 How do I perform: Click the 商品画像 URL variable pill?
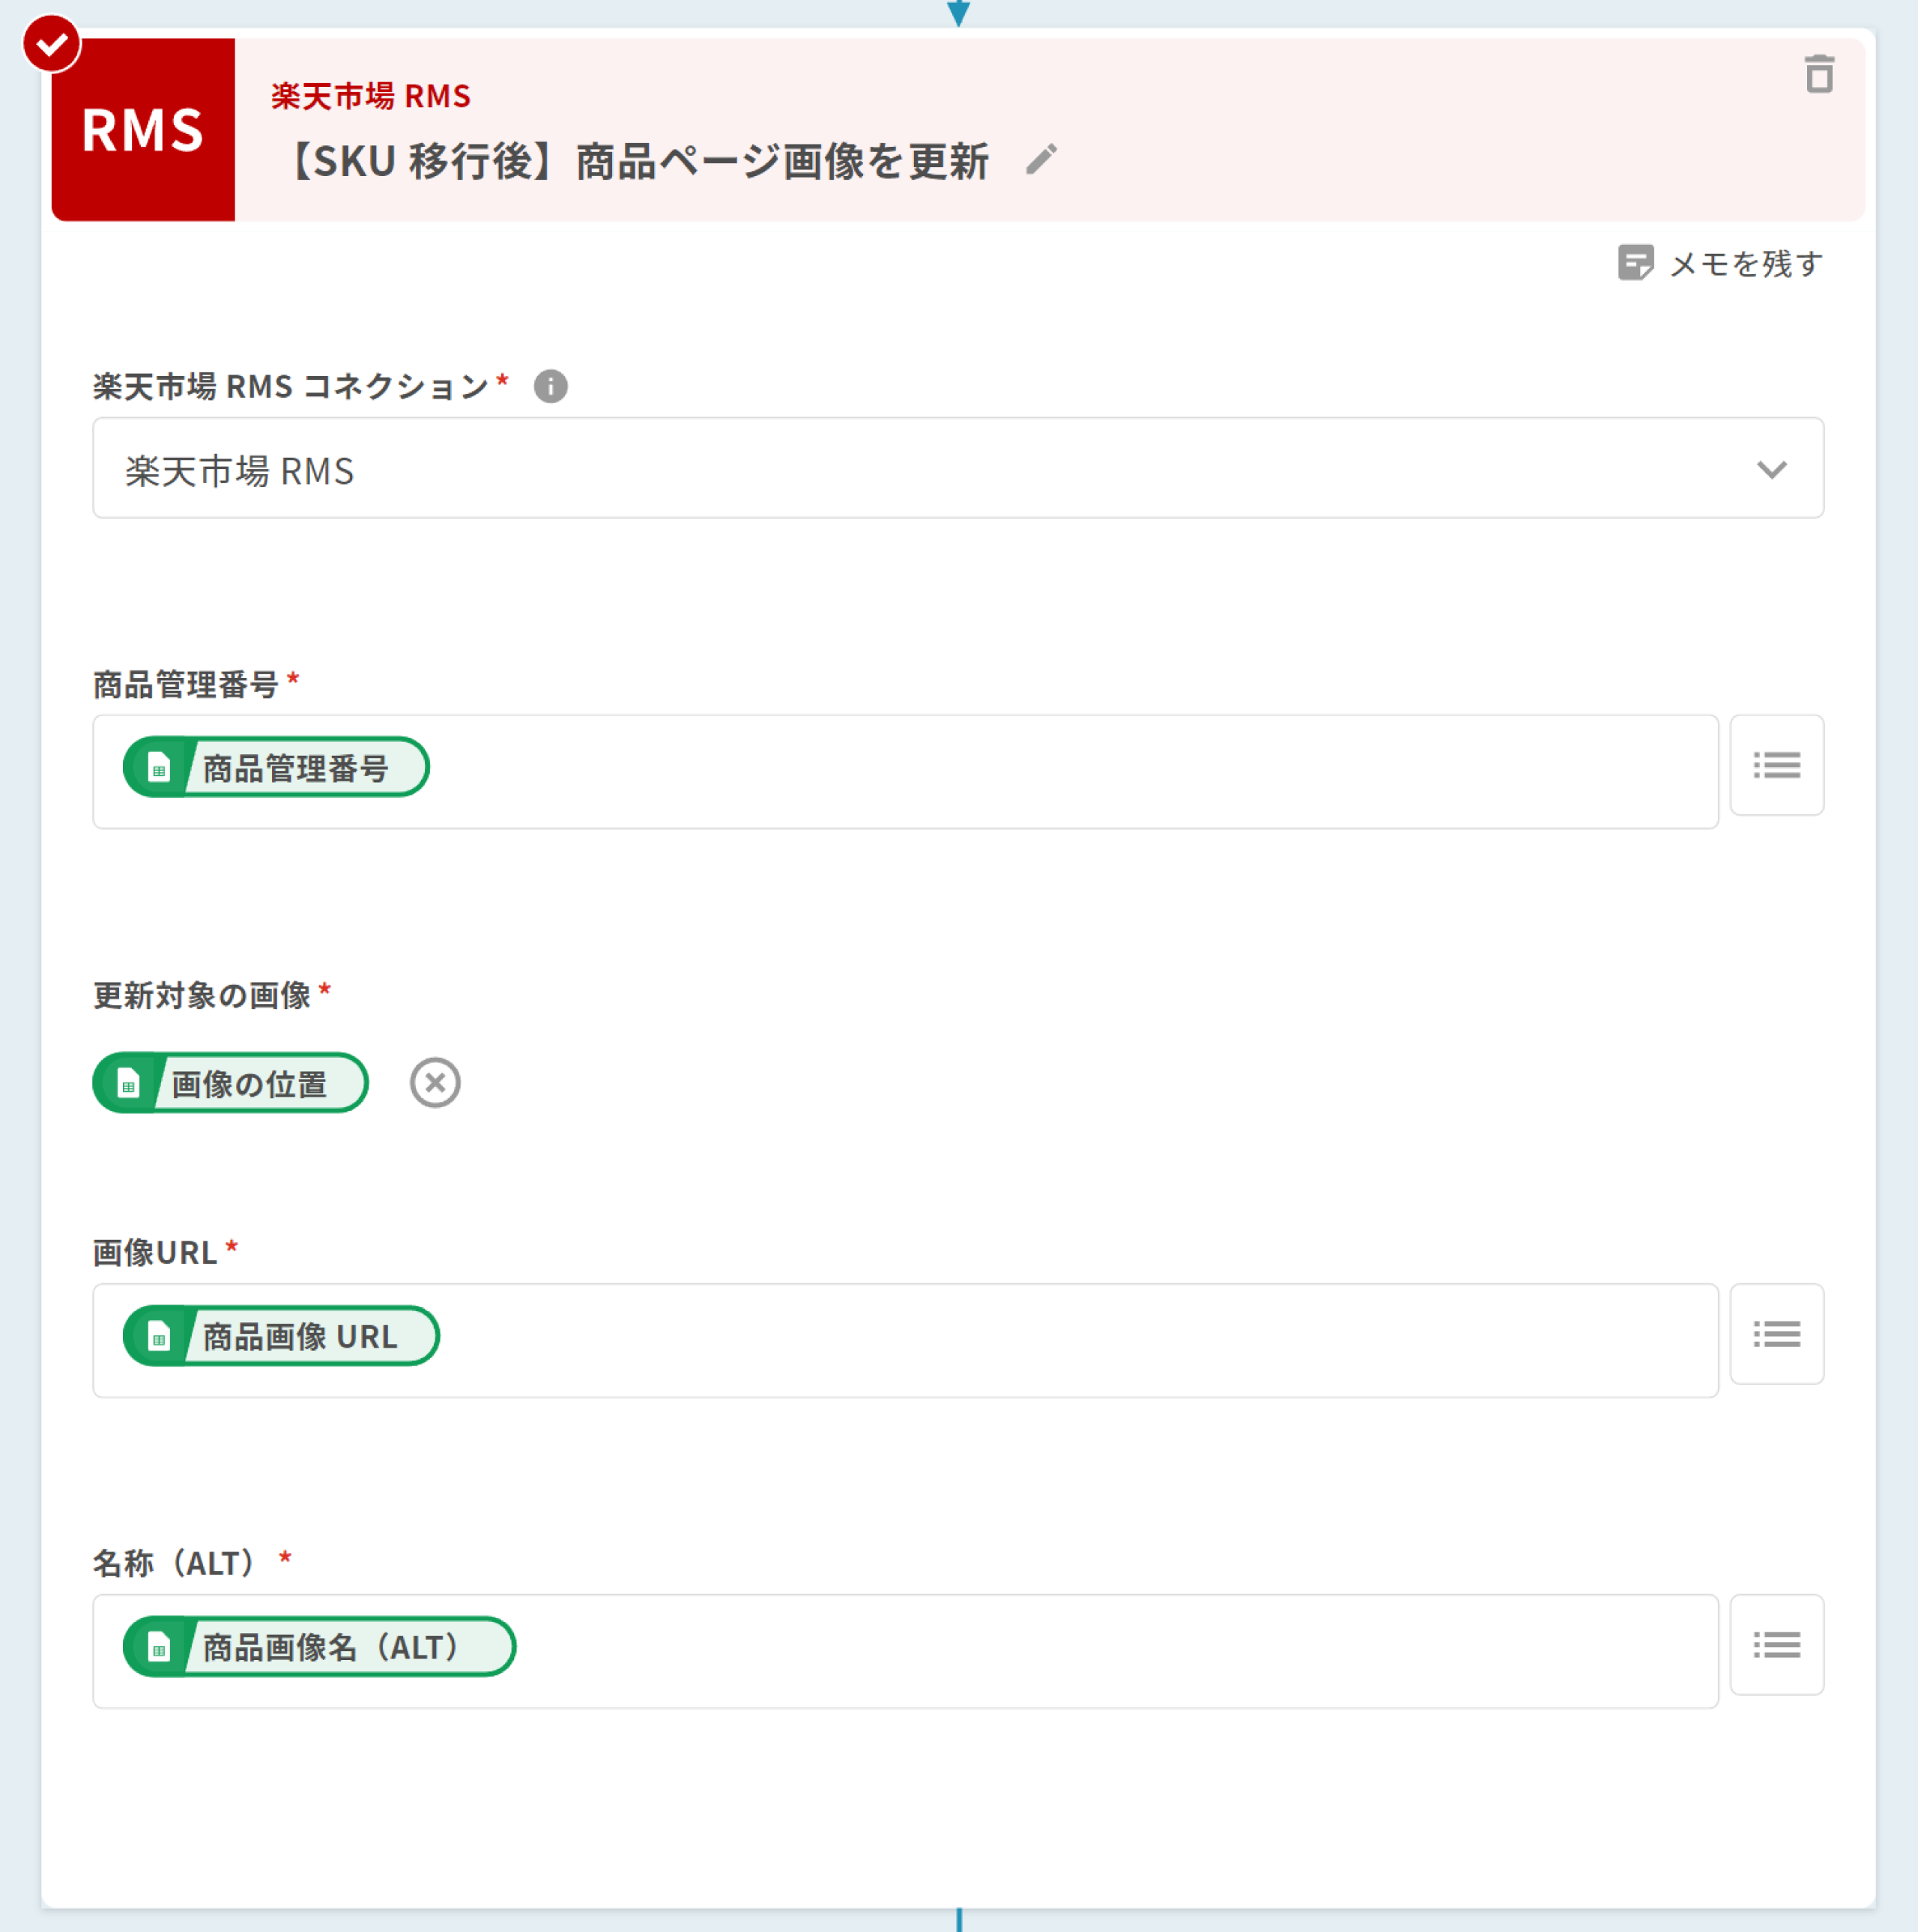(281, 1336)
